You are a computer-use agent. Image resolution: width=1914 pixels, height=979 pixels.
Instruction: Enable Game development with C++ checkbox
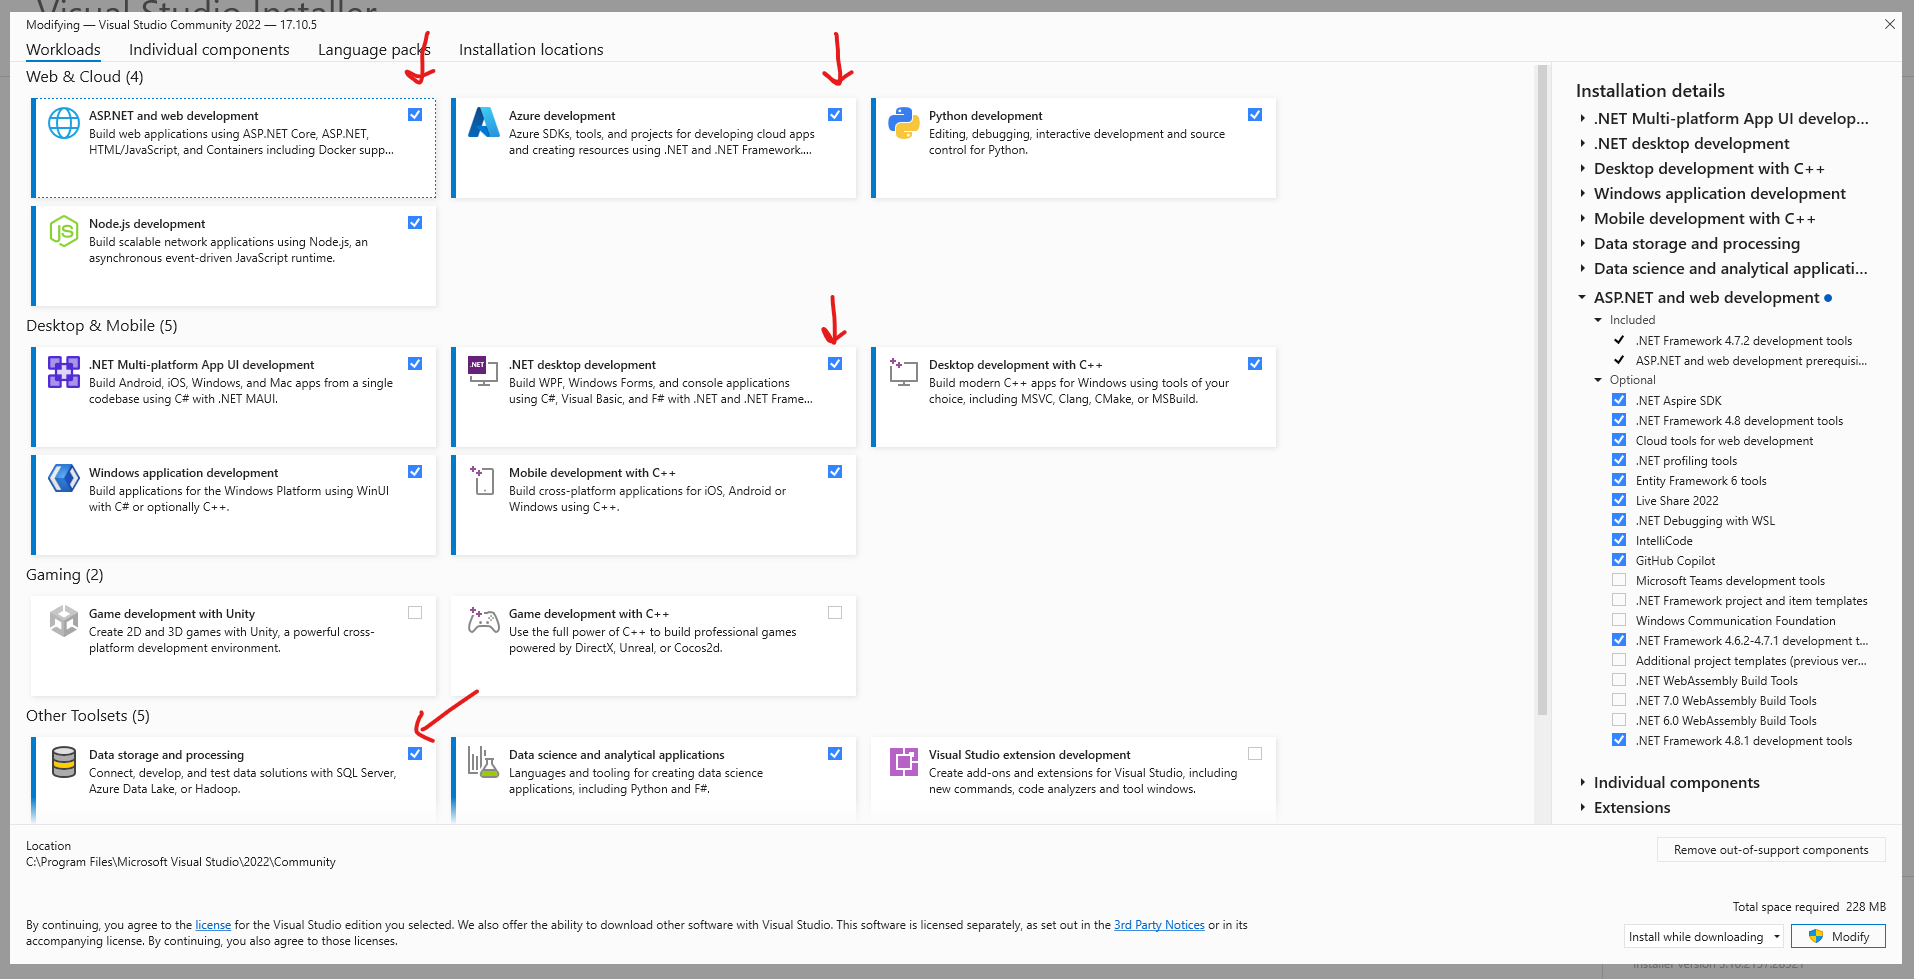pyautogui.click(x=835, y=613)
